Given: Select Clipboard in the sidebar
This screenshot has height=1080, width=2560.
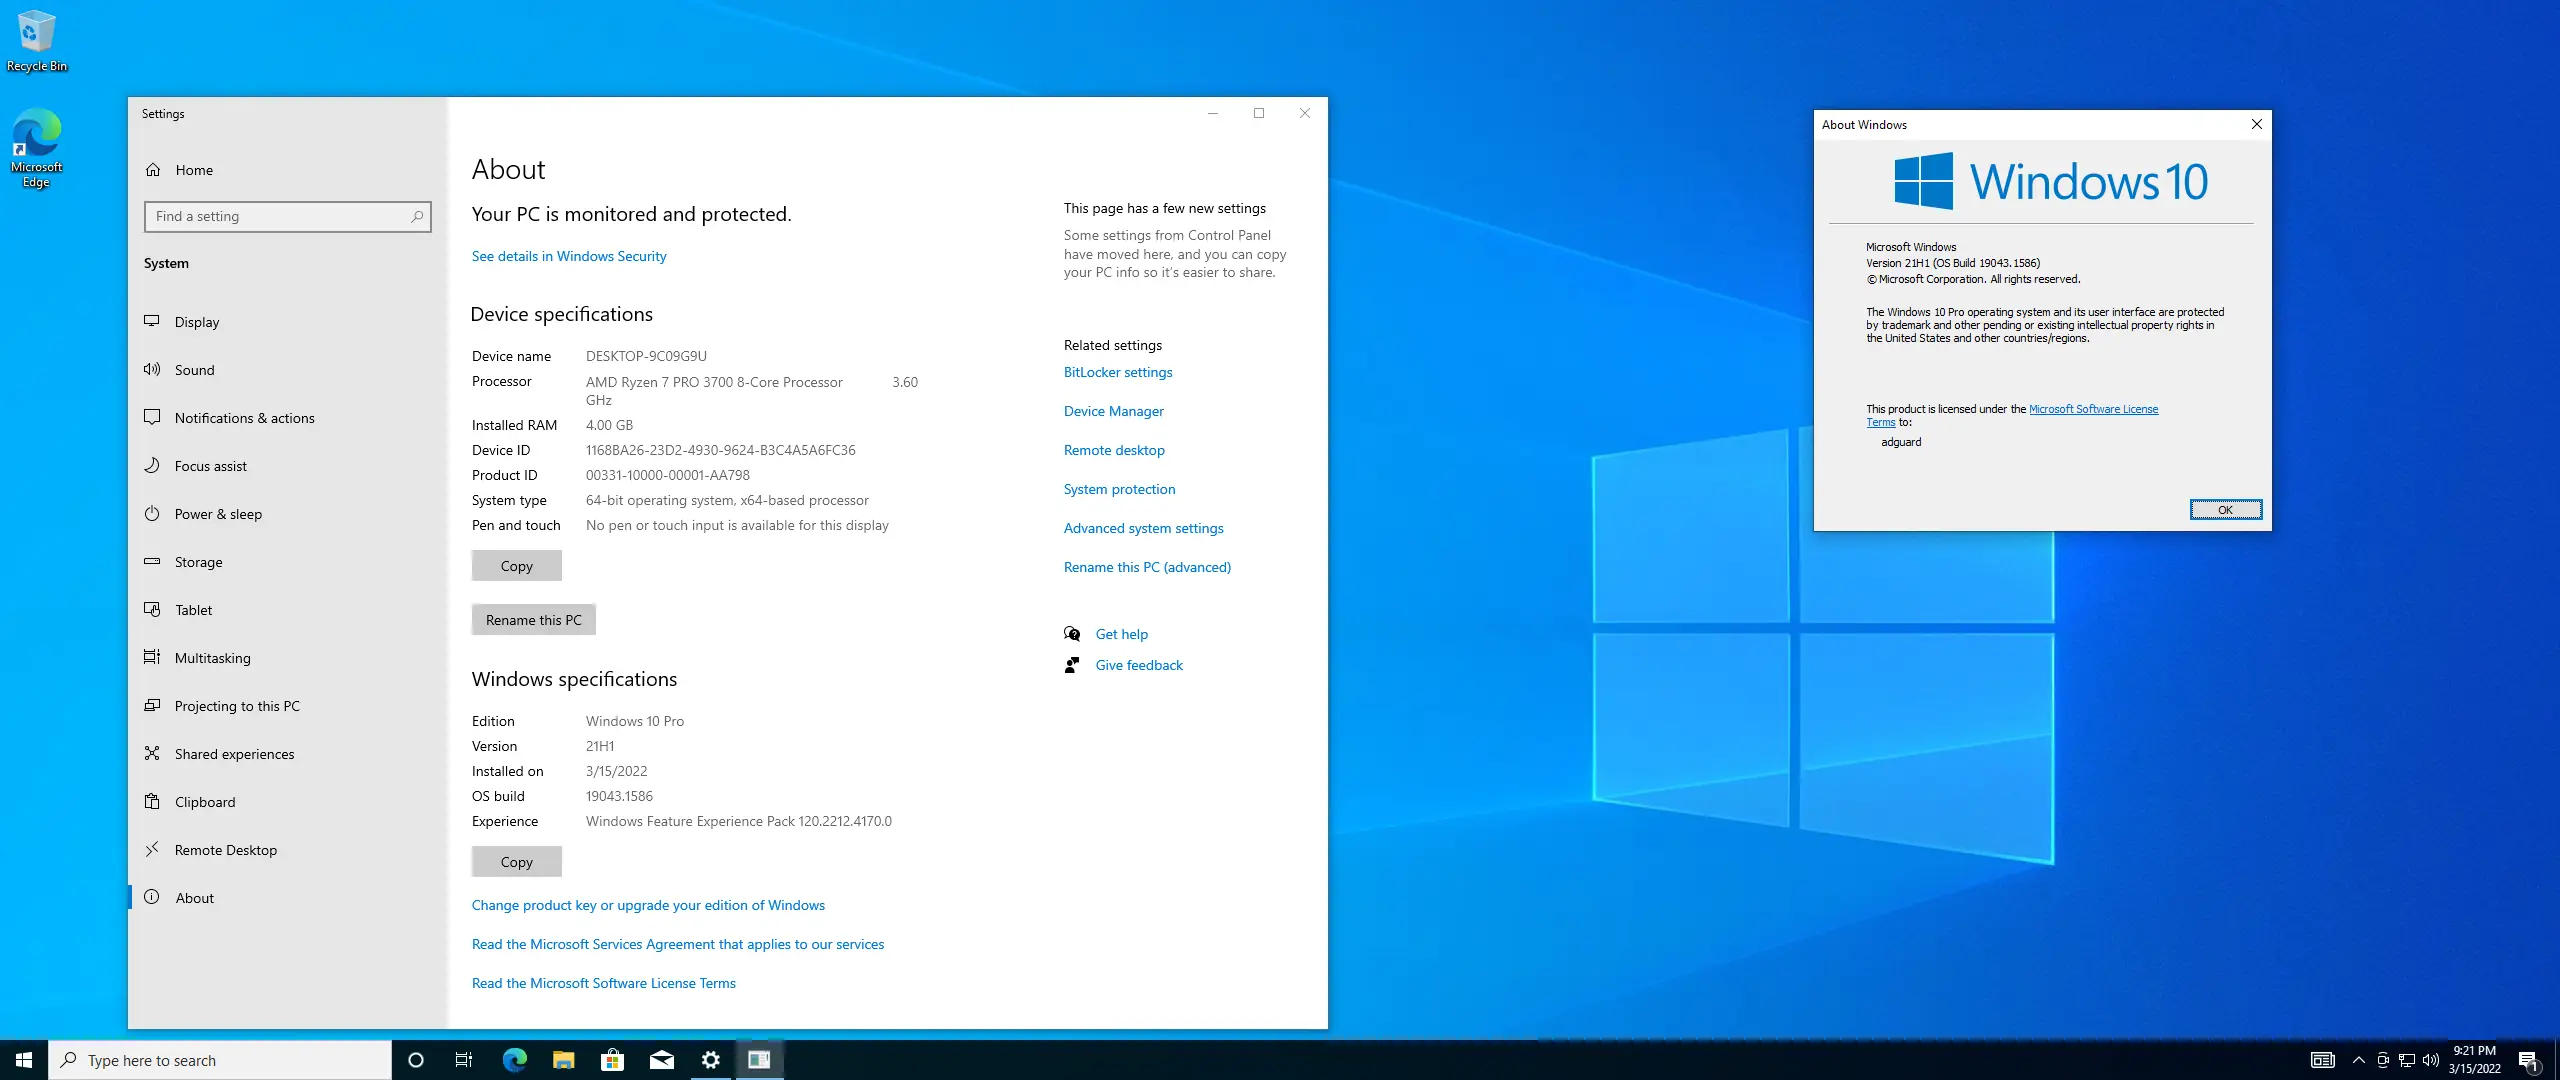Looking at the screenshot, I should tap(205, 802).
